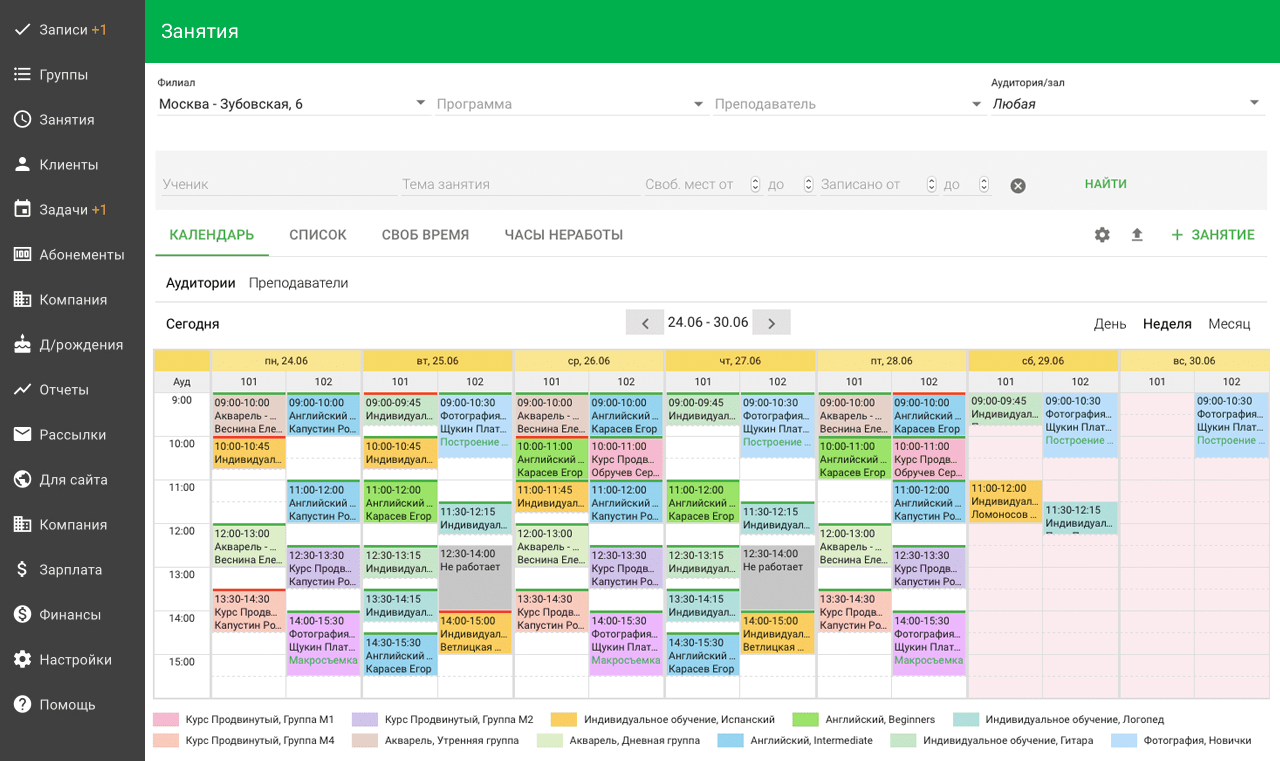This screenshot has width=1280, height=761.
Task: Clear search filters with the X icon
Action: click(x=1018, y=185)
